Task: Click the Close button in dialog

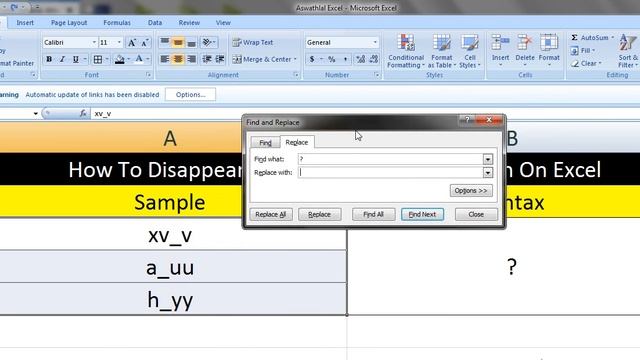Action: (x=476, y=214)
